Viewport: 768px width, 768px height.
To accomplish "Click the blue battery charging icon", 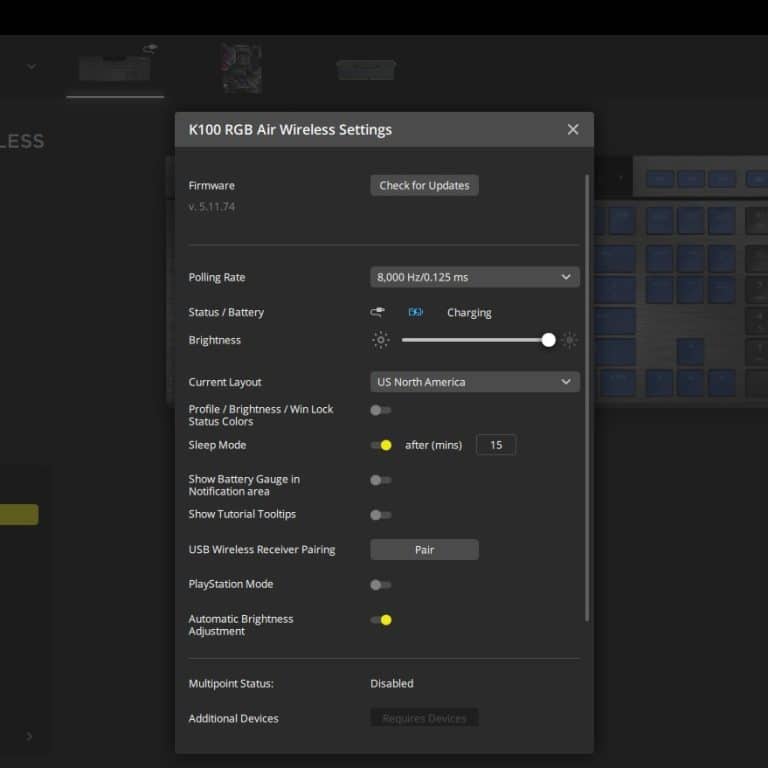I will [x=415, y=312].
